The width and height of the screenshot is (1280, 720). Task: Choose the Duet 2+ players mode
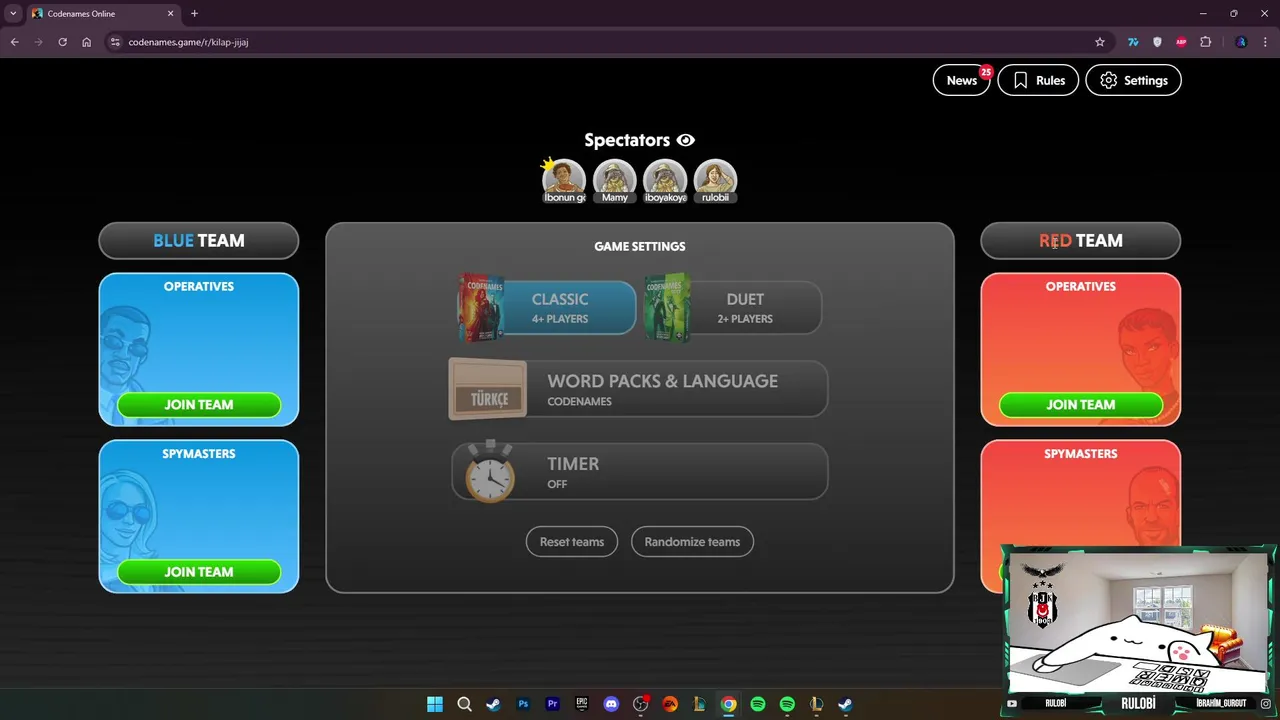click(x=733, y=307)
